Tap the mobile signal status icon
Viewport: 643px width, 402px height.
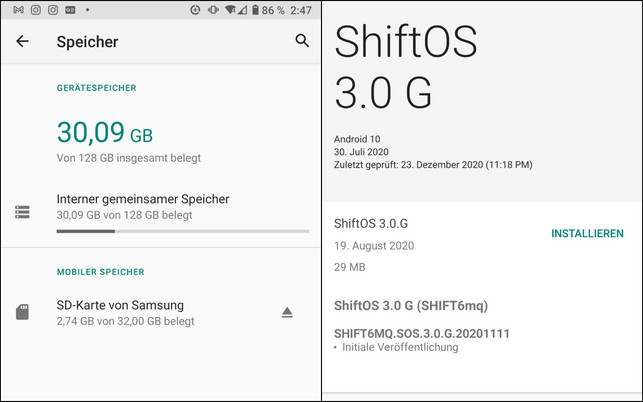coord(242,10)
